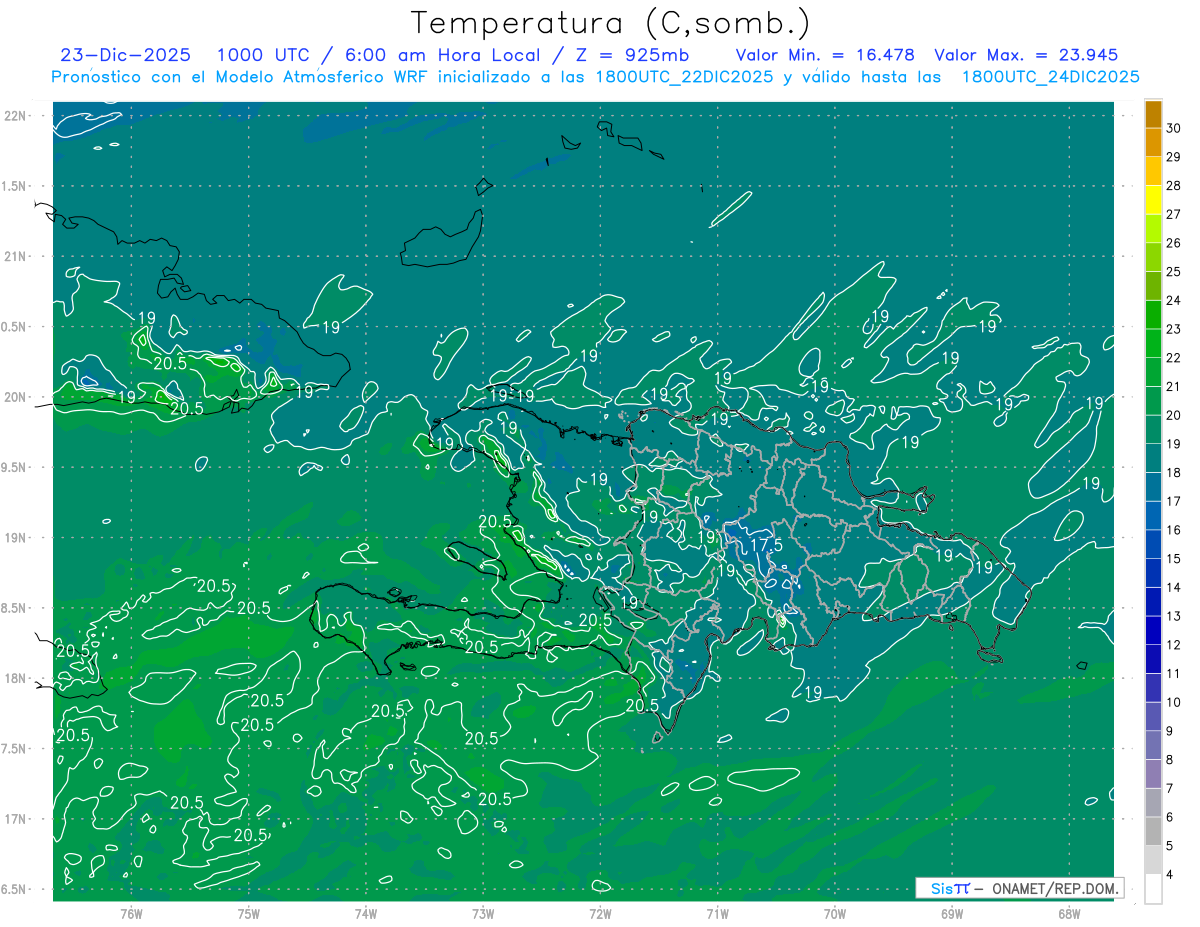Click the '10' value on the color scale
This screenshot has height=927, width=1200.
(1174, 702)
